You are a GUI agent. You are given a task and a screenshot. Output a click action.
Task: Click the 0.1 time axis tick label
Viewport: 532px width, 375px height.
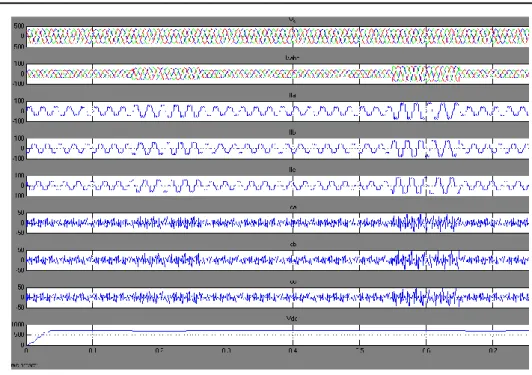pyautogui.click(x=92, y=350)
